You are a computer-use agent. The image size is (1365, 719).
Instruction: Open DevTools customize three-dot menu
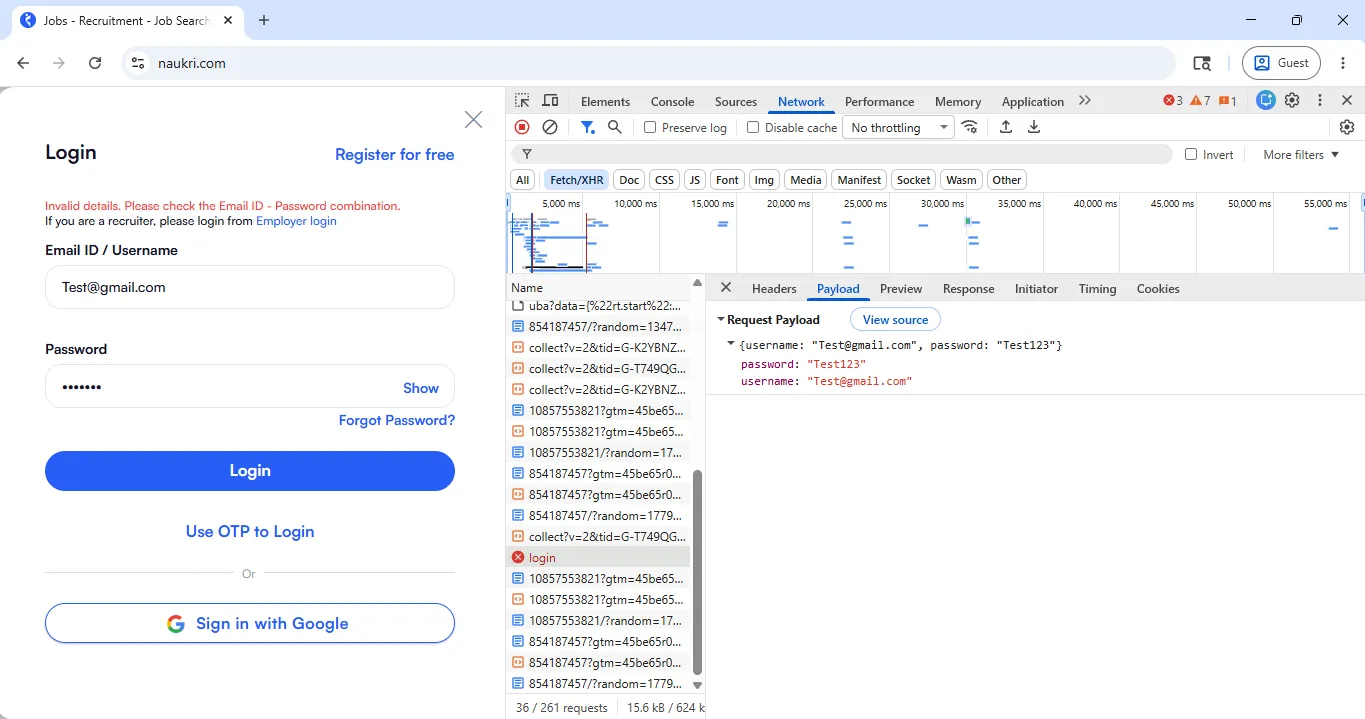pos(1320,100)
